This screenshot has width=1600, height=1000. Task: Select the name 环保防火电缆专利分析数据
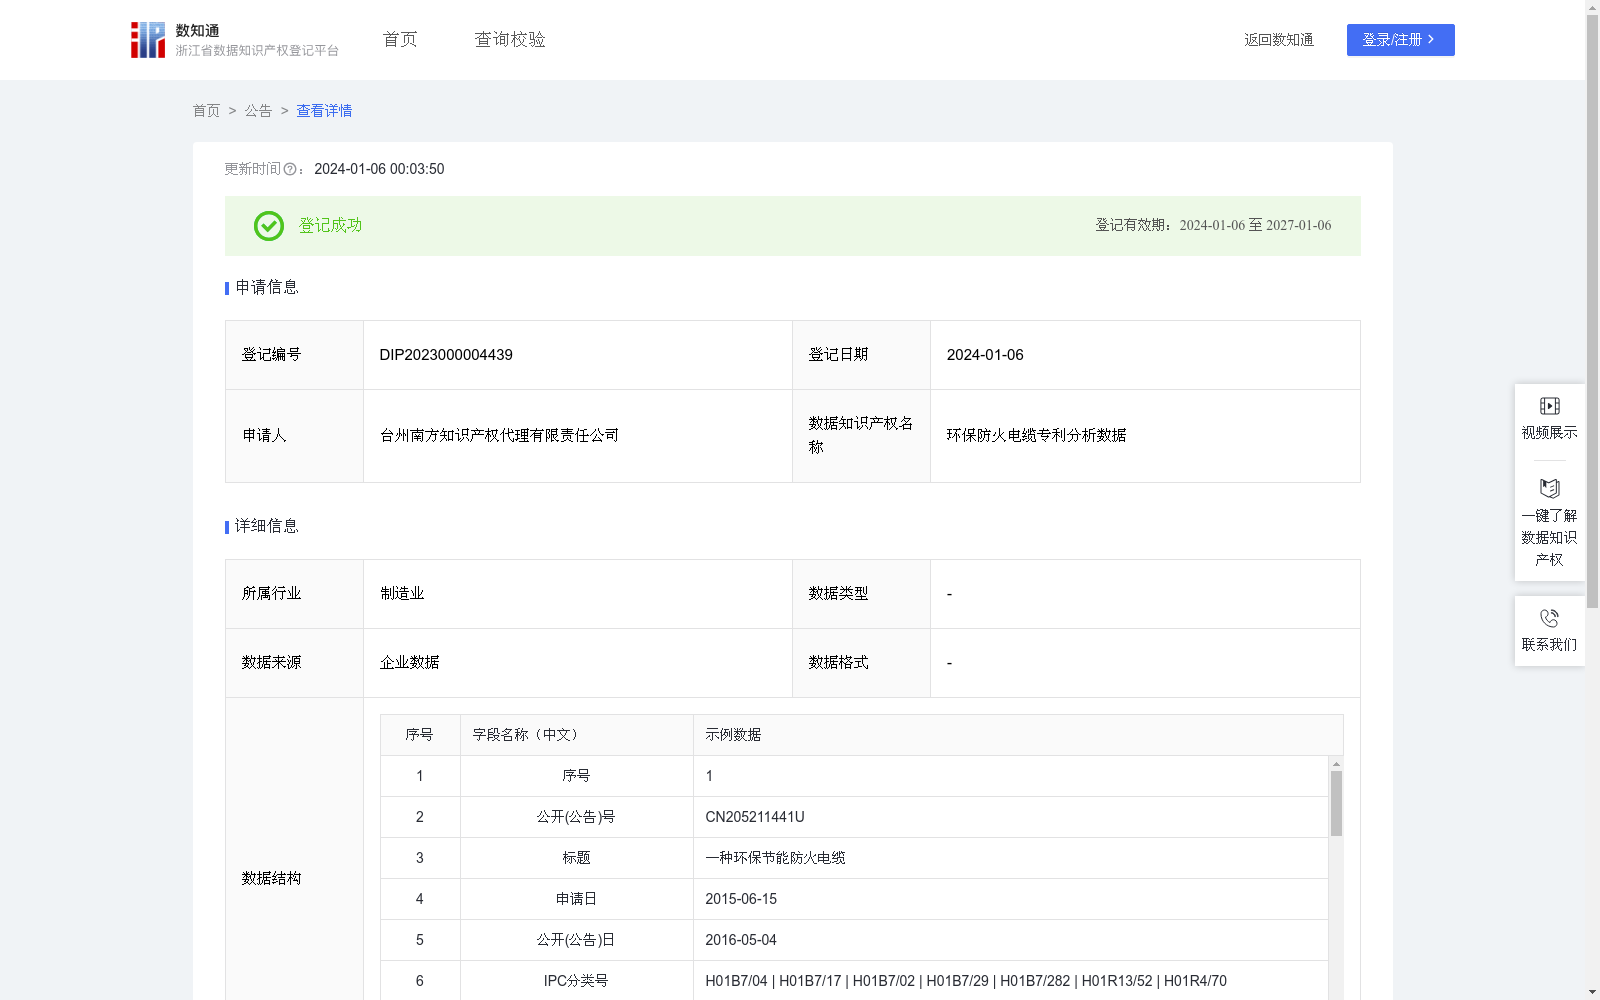tap(1036, 436)
